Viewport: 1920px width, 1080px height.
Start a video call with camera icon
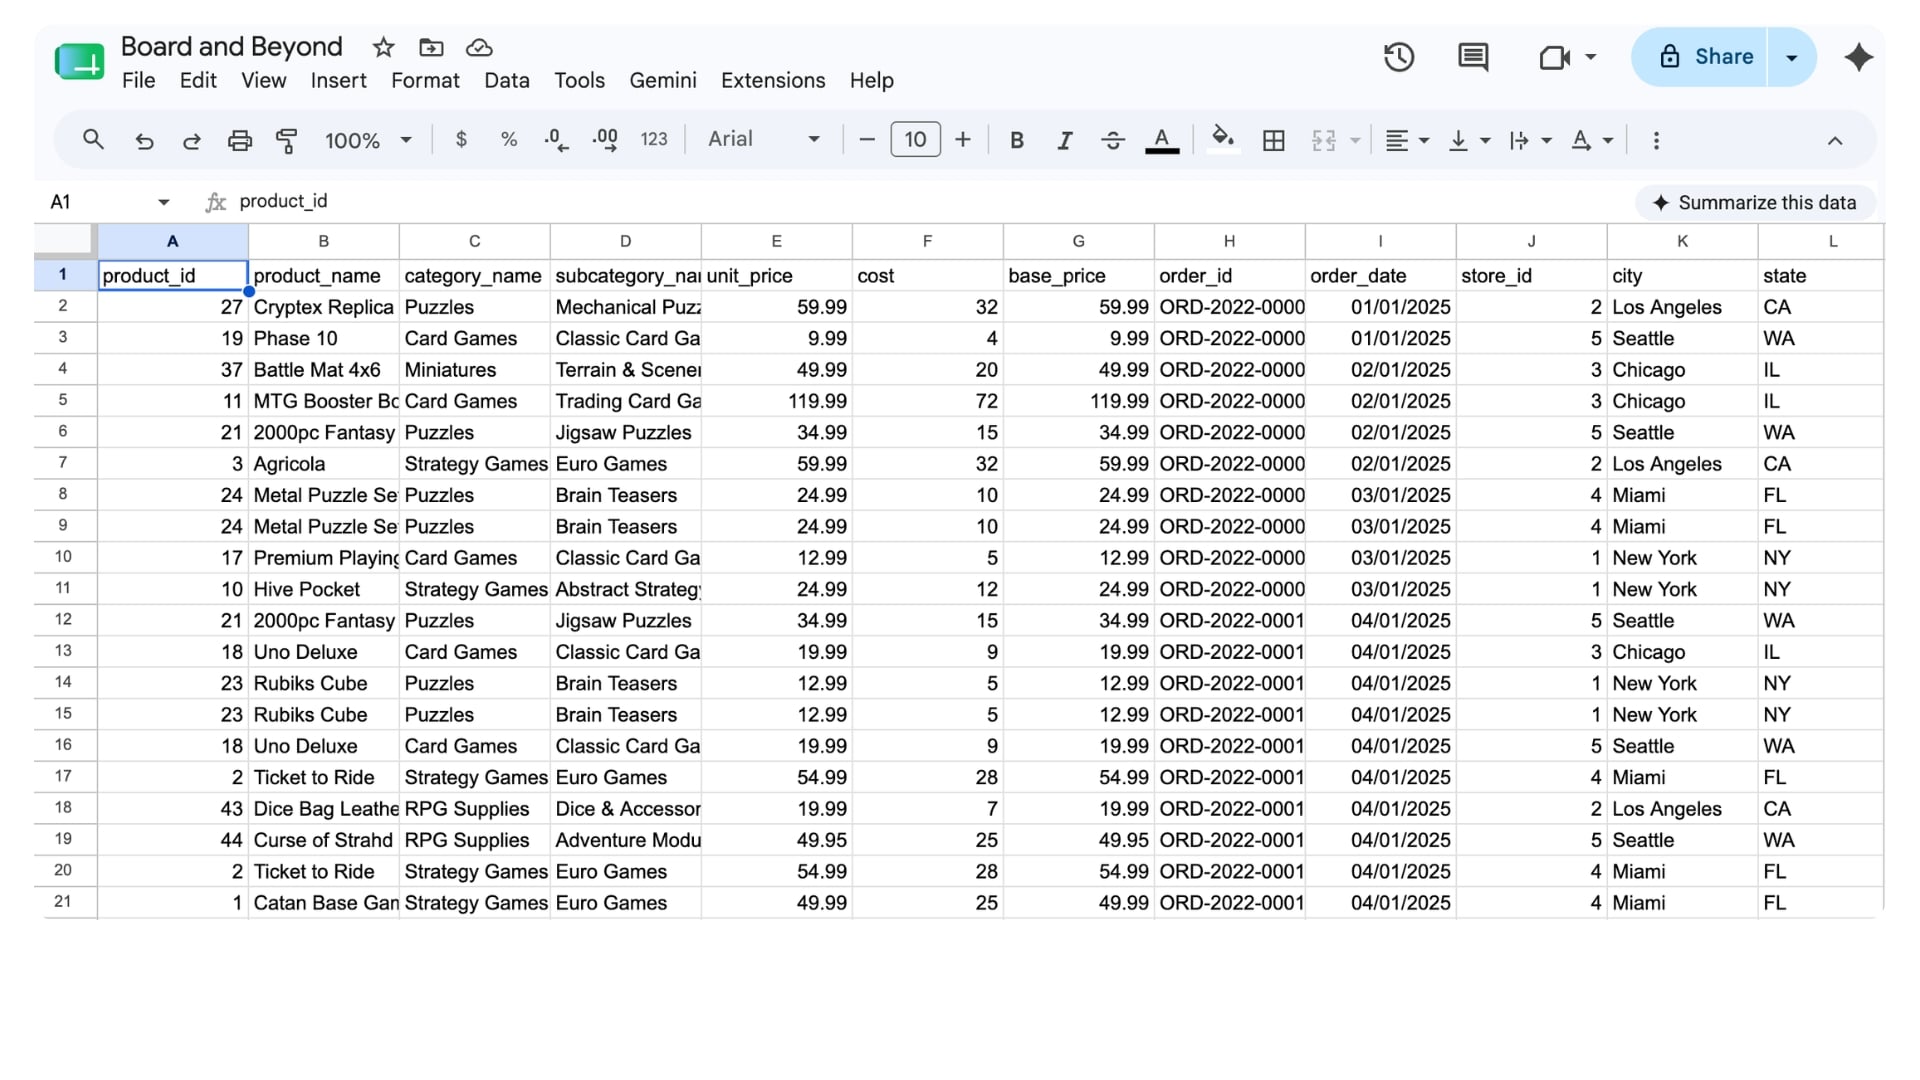click(x=1554, y=57)
